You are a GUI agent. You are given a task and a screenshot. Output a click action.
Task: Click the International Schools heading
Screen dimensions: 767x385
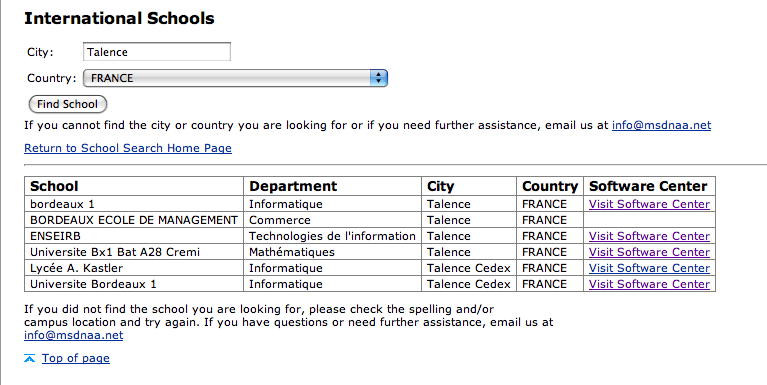(x=119, y=19)
